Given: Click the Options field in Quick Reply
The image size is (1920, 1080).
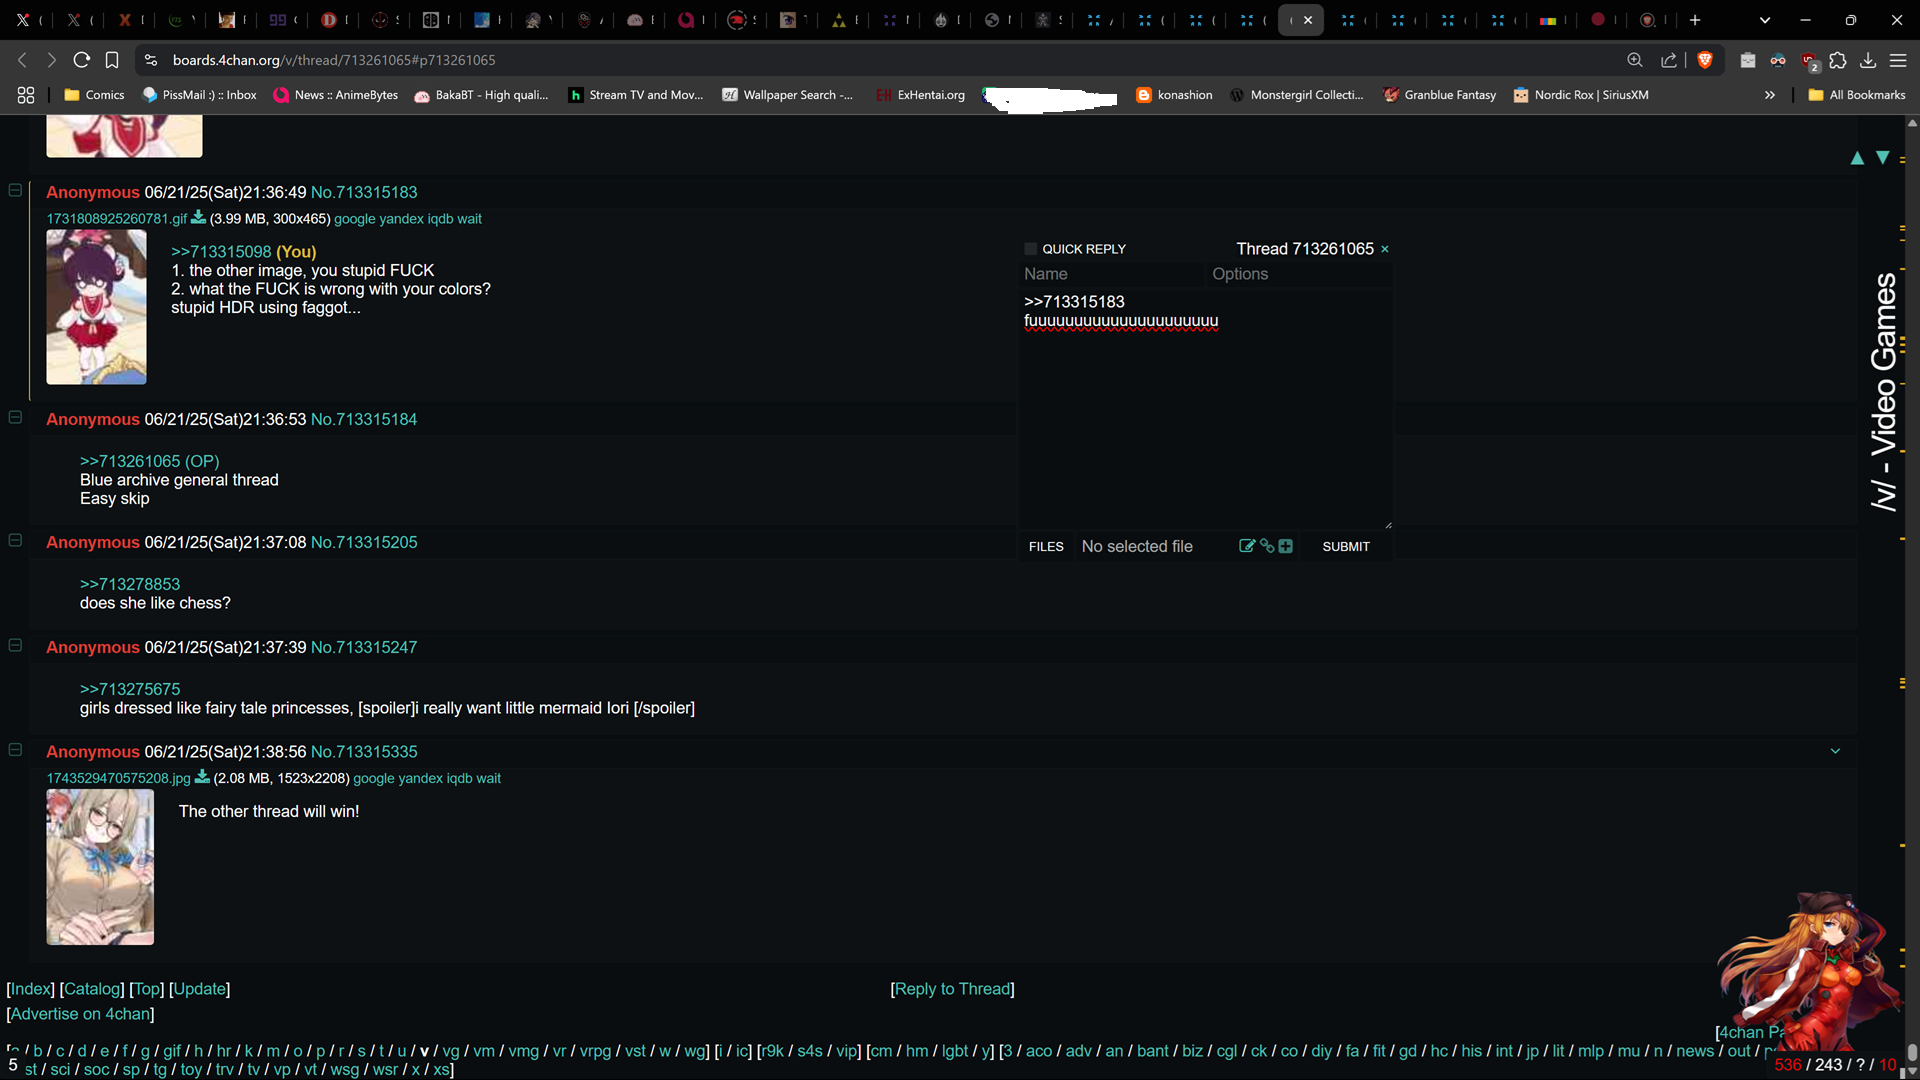Looking at the screenshot, I should (x=1299, y=274).
